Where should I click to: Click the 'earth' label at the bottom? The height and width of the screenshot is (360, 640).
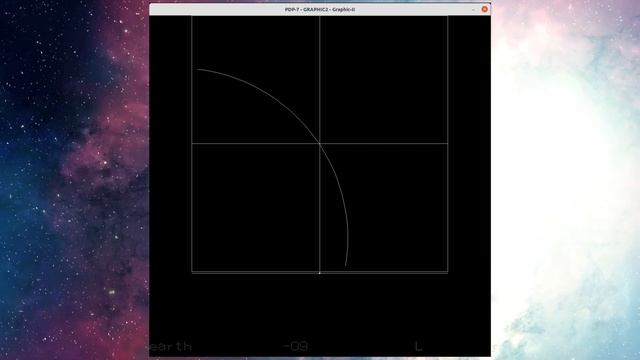[171, 347]
